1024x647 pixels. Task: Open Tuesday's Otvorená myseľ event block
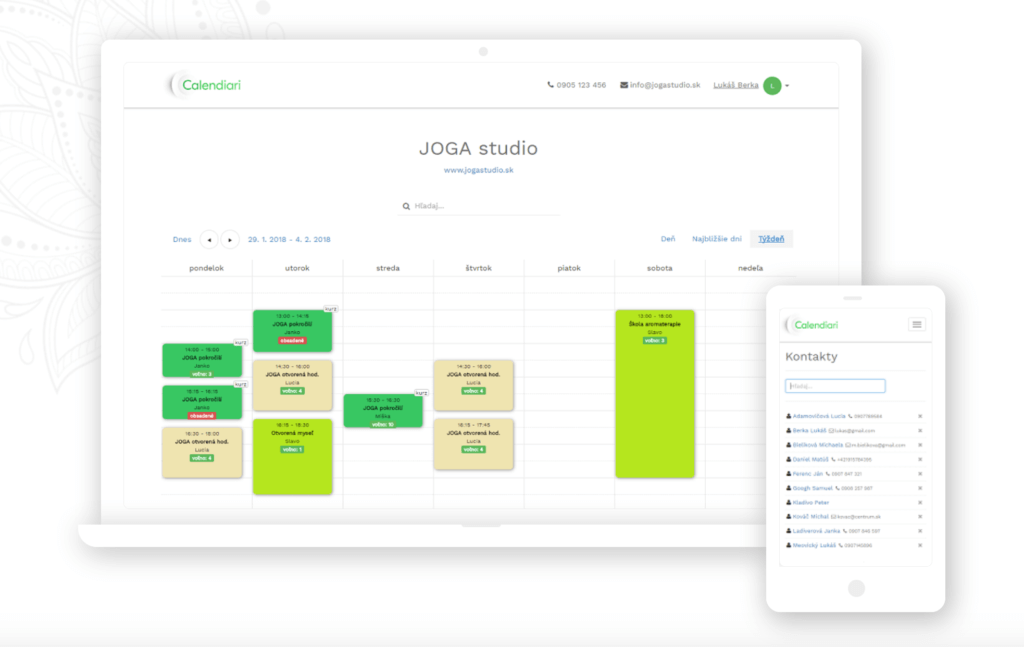pos(292,455)
